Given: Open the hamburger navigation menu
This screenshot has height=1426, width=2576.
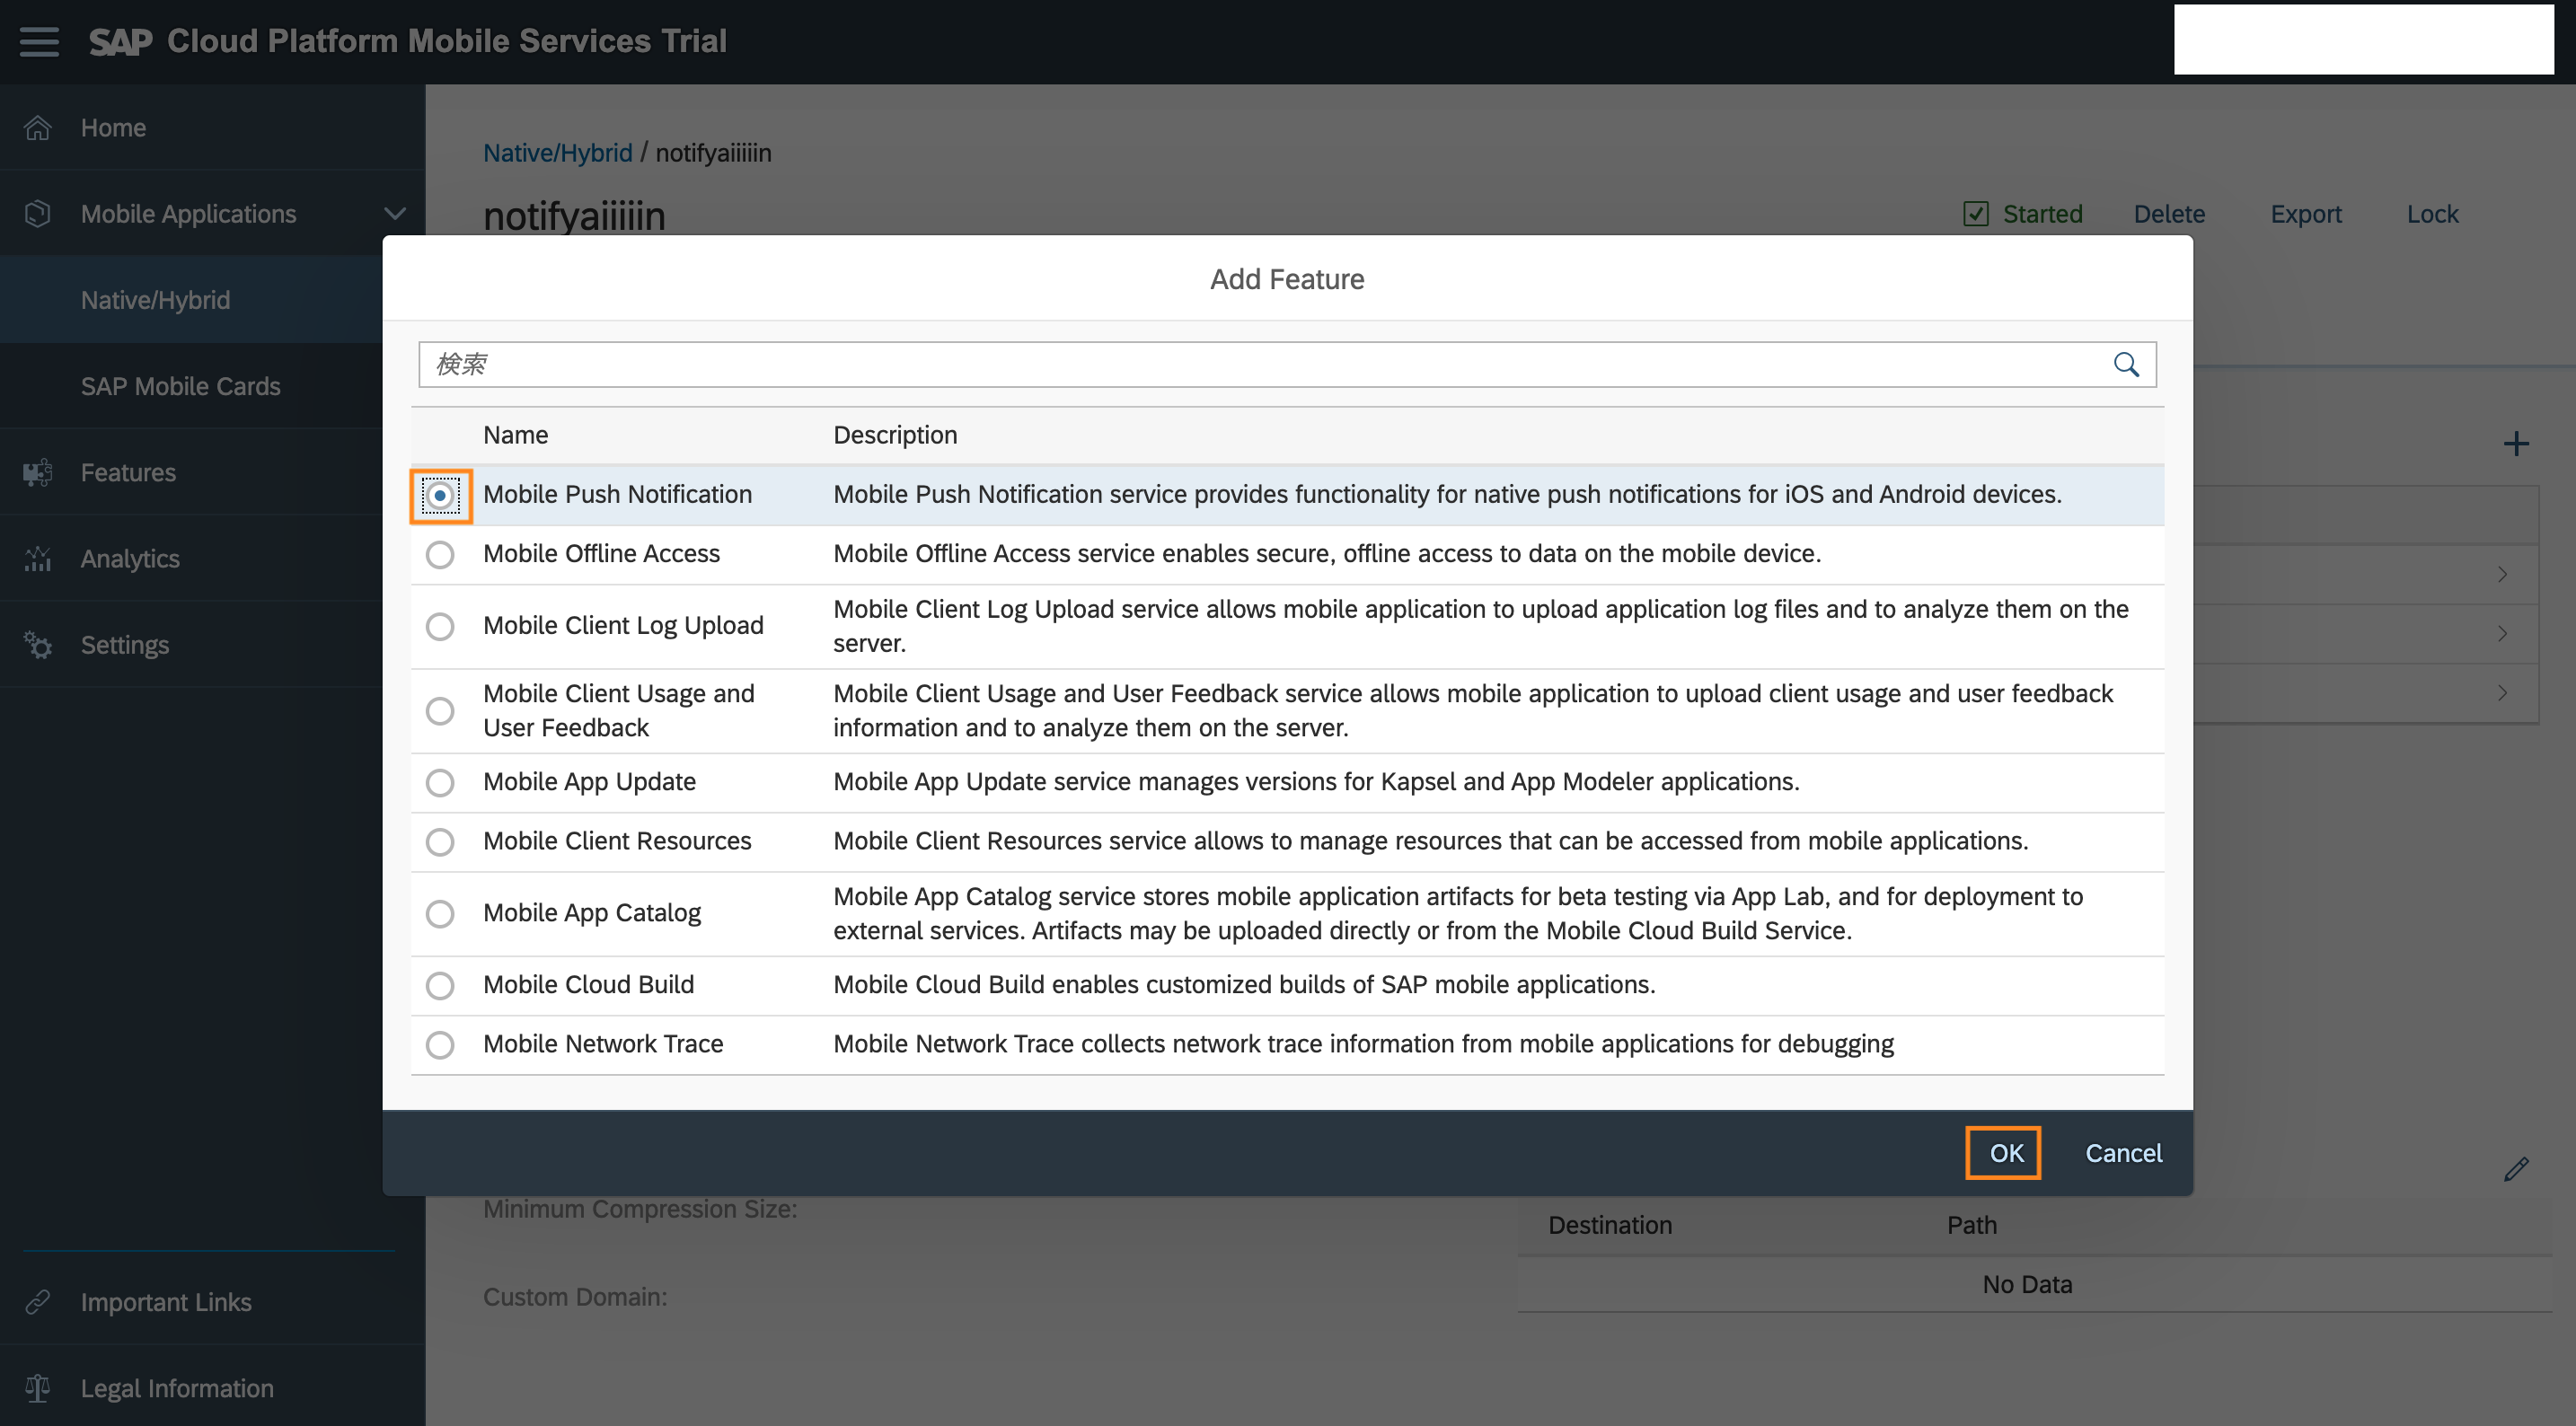Looking at the screenshot, I should tap(39, 41).
